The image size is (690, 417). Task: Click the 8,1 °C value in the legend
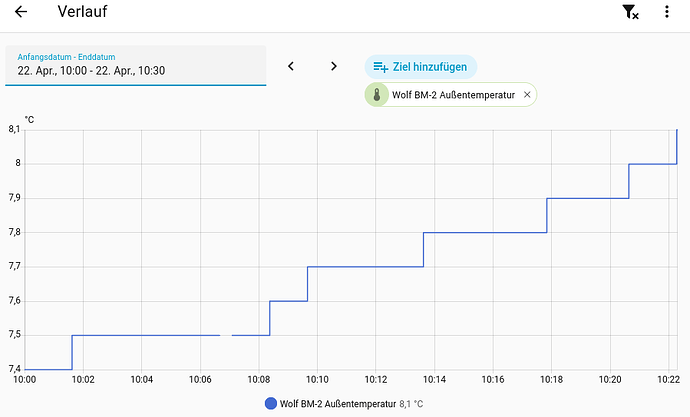coord(411,404)
